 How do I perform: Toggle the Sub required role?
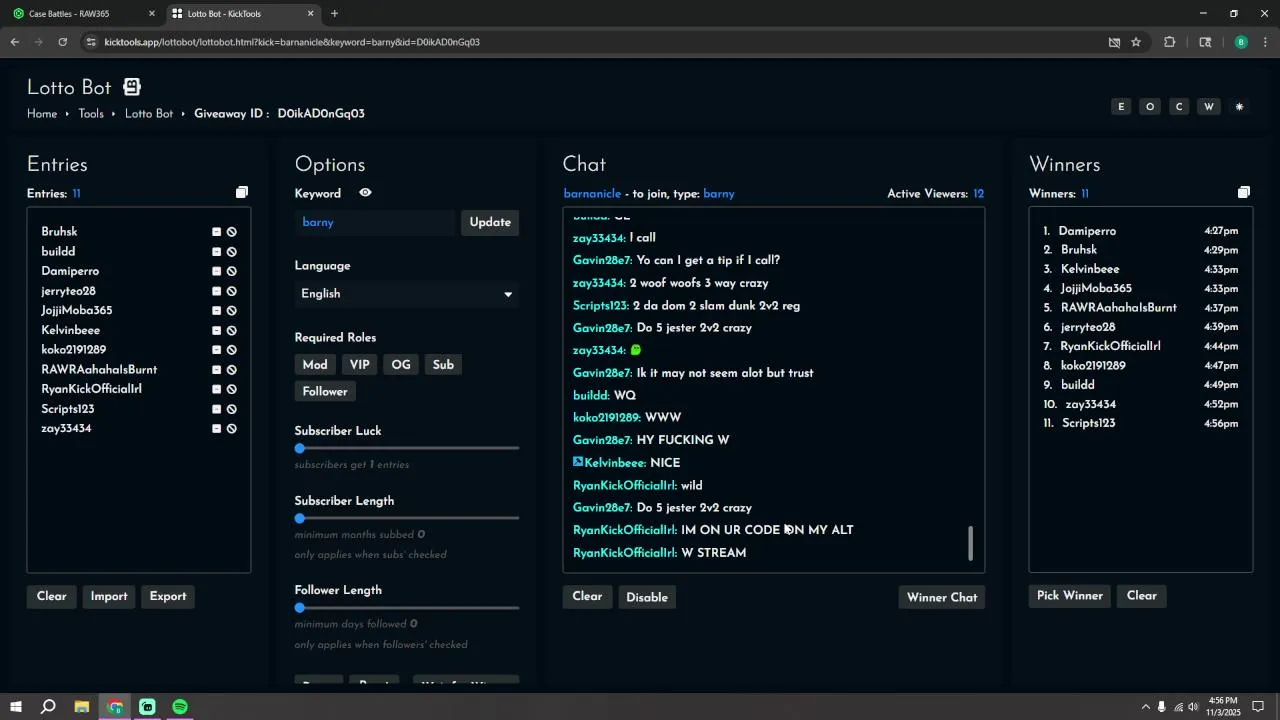coord(443,365)
